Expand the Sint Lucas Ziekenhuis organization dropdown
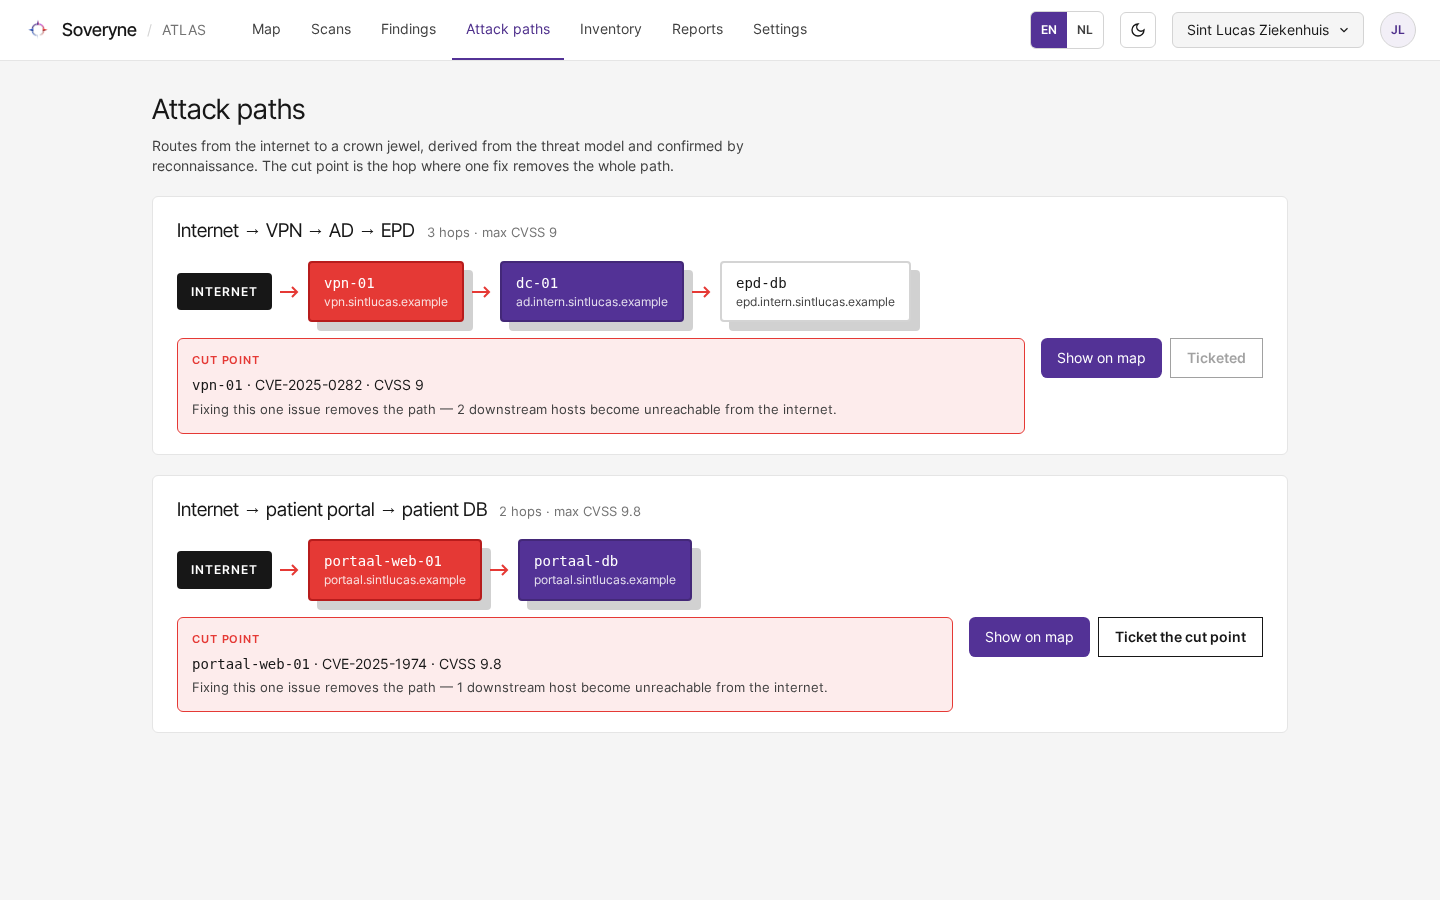The image size is (1440, 900). pos(1268,30)
